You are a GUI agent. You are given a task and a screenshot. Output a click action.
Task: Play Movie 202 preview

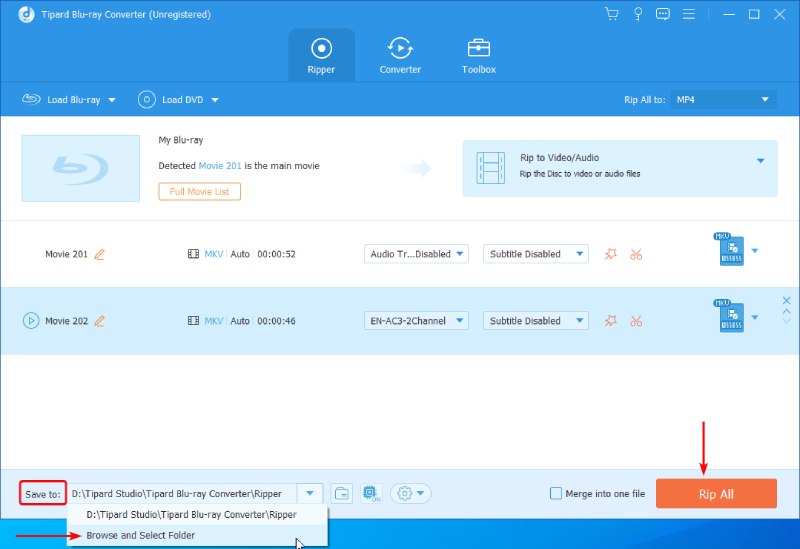point(31,320)
